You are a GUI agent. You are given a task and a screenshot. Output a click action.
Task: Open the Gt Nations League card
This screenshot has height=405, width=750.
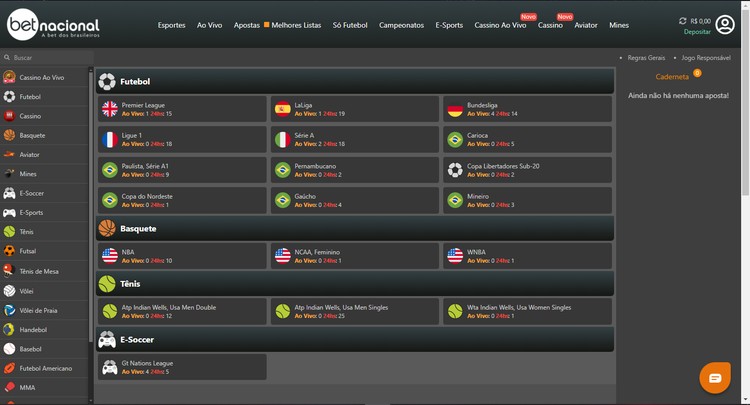(x=182, y=367)
